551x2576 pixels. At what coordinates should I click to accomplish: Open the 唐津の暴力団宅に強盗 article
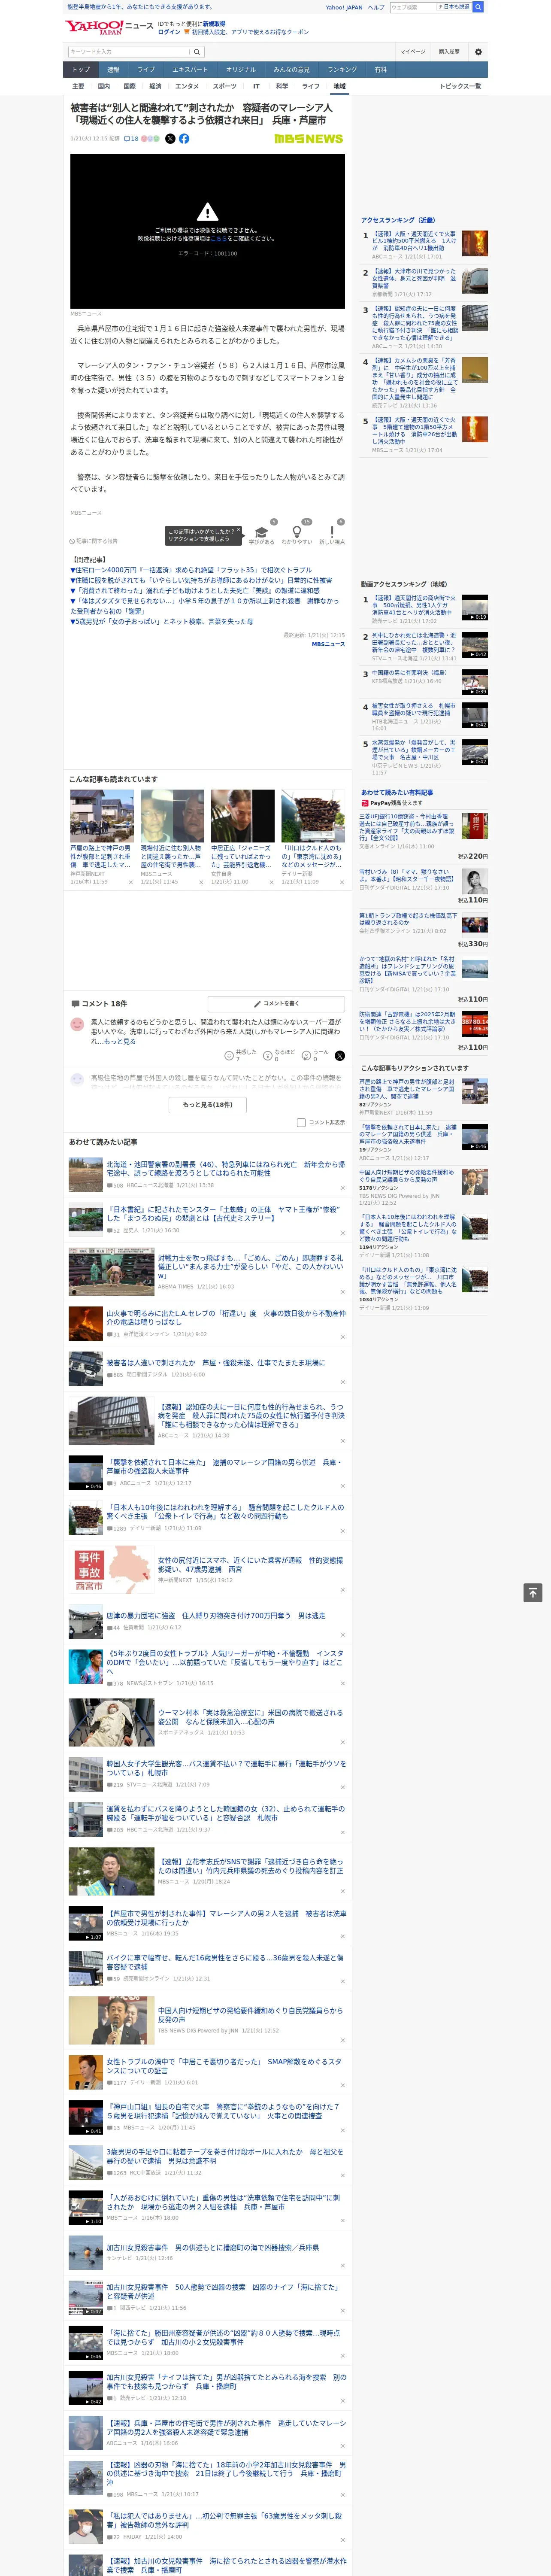click(216, 1615)
